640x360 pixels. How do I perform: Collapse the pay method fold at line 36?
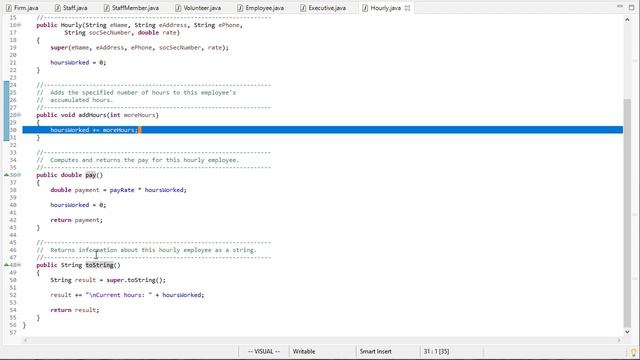pos(19,175)
